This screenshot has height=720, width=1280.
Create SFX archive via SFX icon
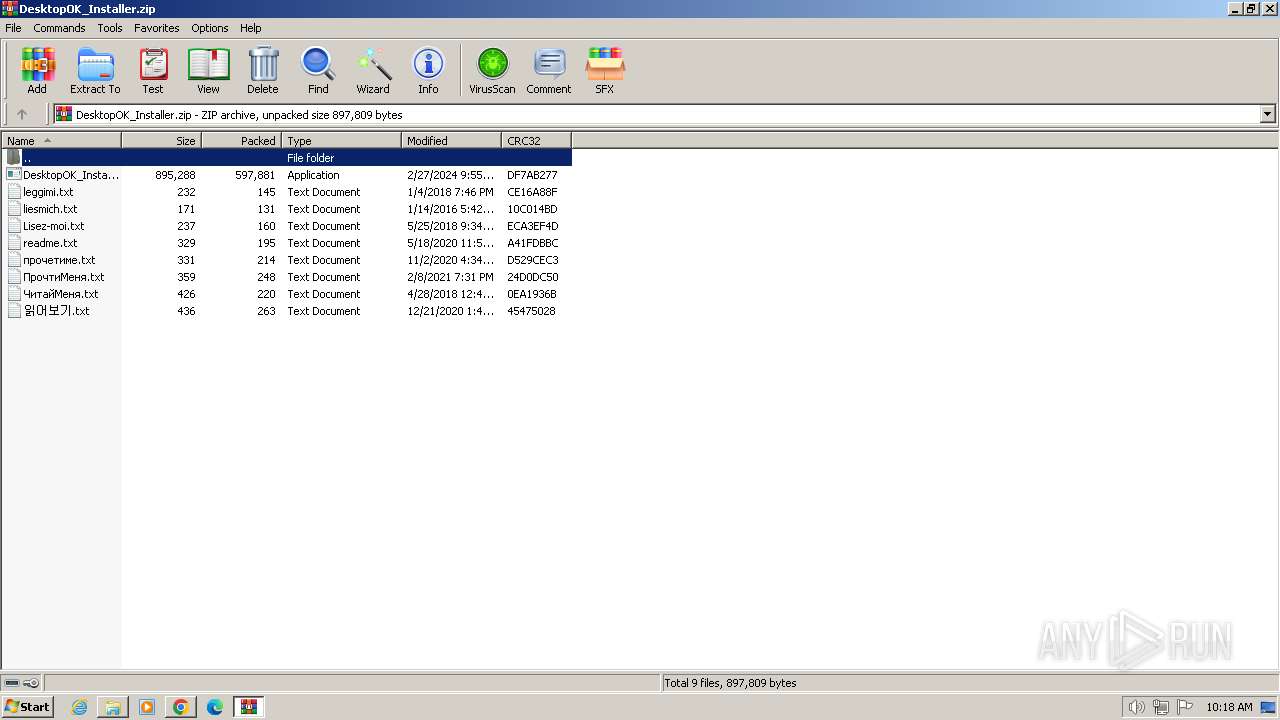pos(605,71)
